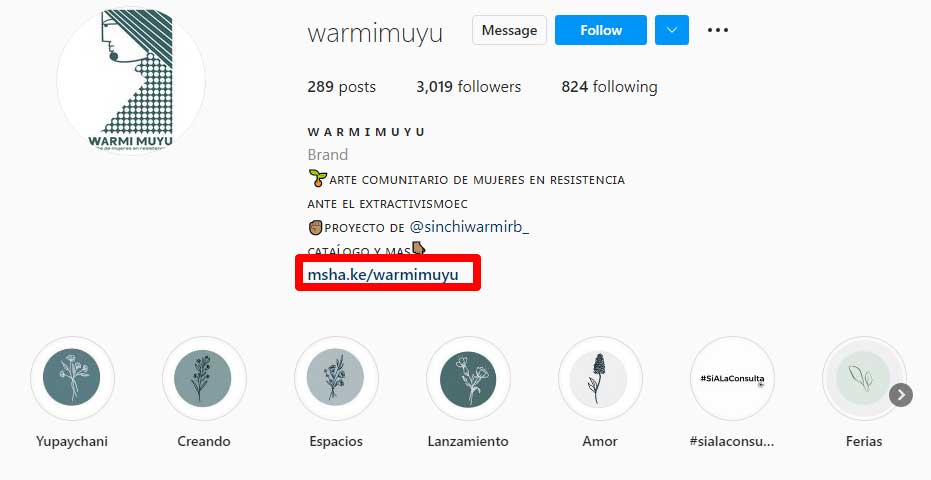Select the Creando highlight label text
Image resolution: width=931 pixels, height=480 pixels.
coord(204,441)
